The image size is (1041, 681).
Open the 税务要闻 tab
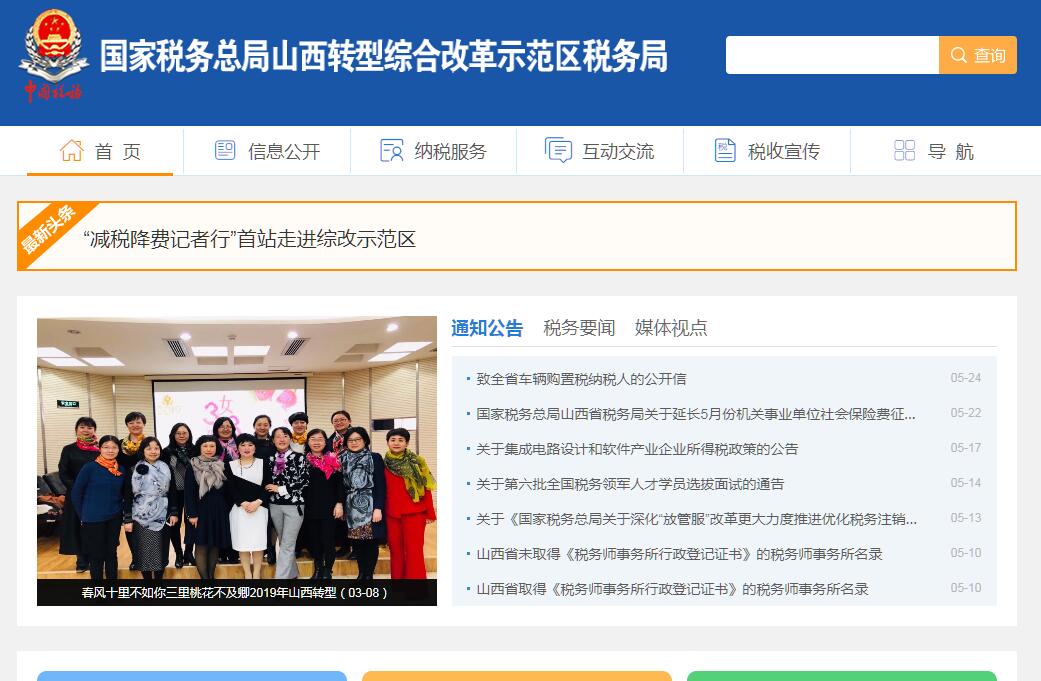pyautogui.click(x=579, y=328)
